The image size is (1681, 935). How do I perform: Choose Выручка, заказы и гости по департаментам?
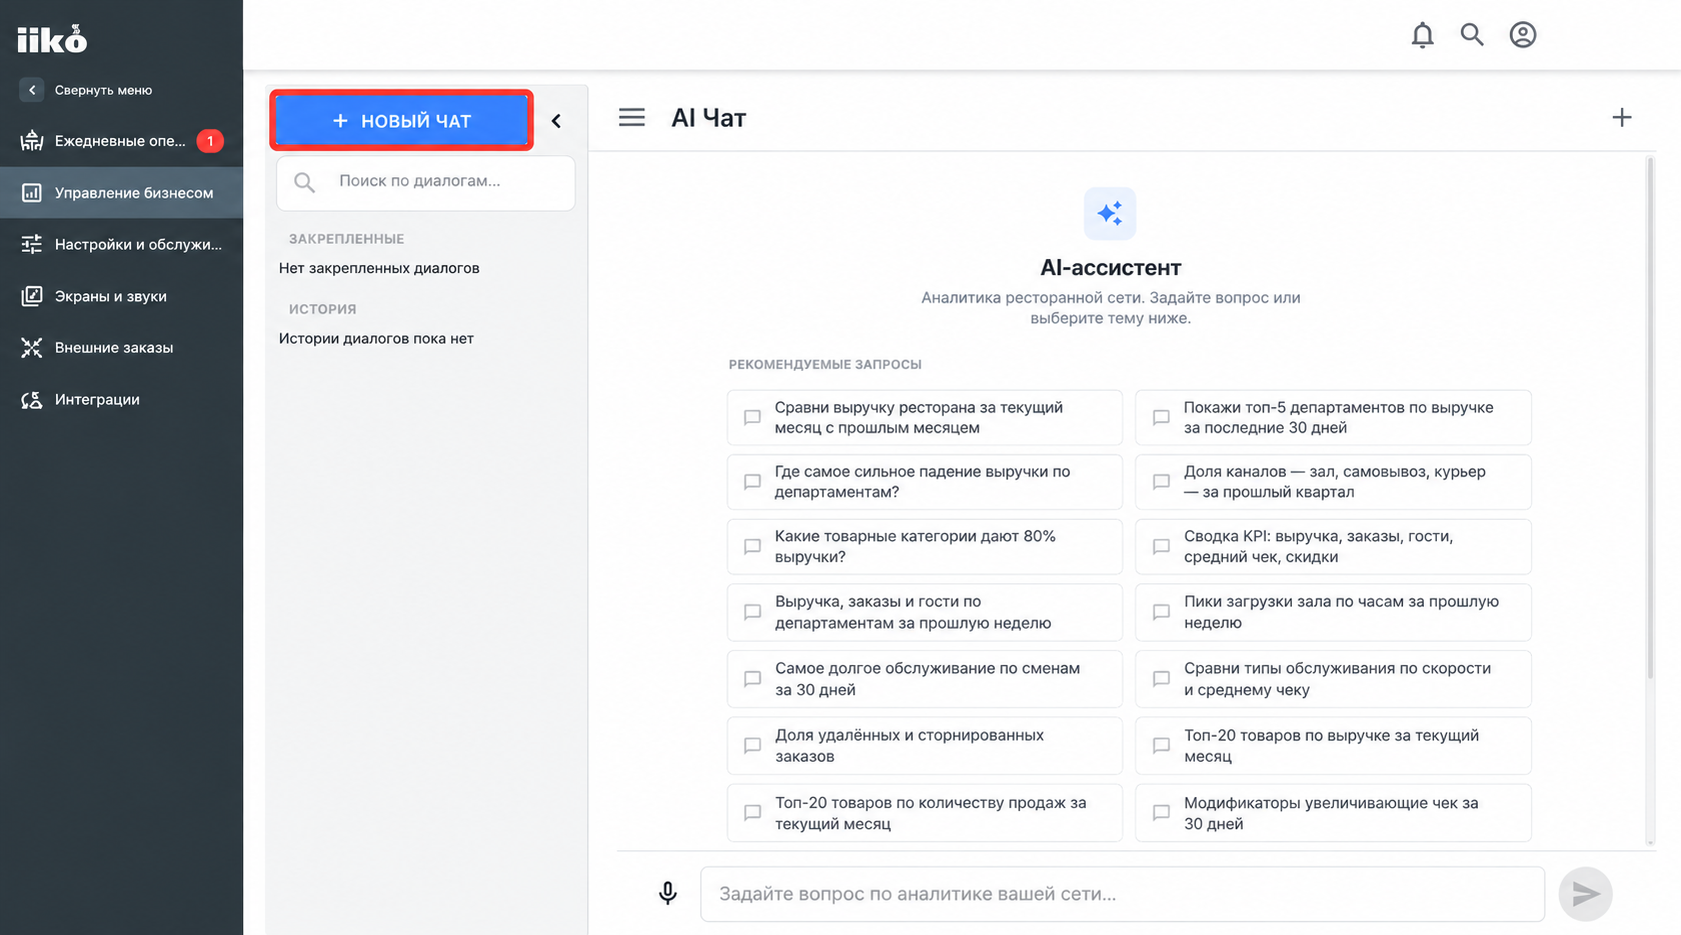(x=925, y=612)
